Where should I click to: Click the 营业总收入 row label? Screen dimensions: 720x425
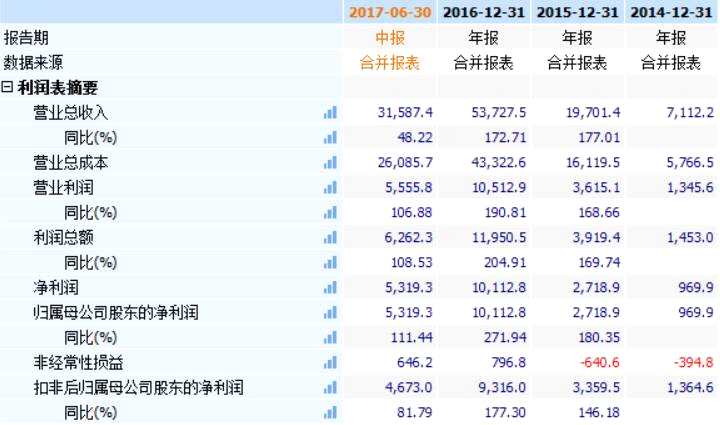[70, 112]
